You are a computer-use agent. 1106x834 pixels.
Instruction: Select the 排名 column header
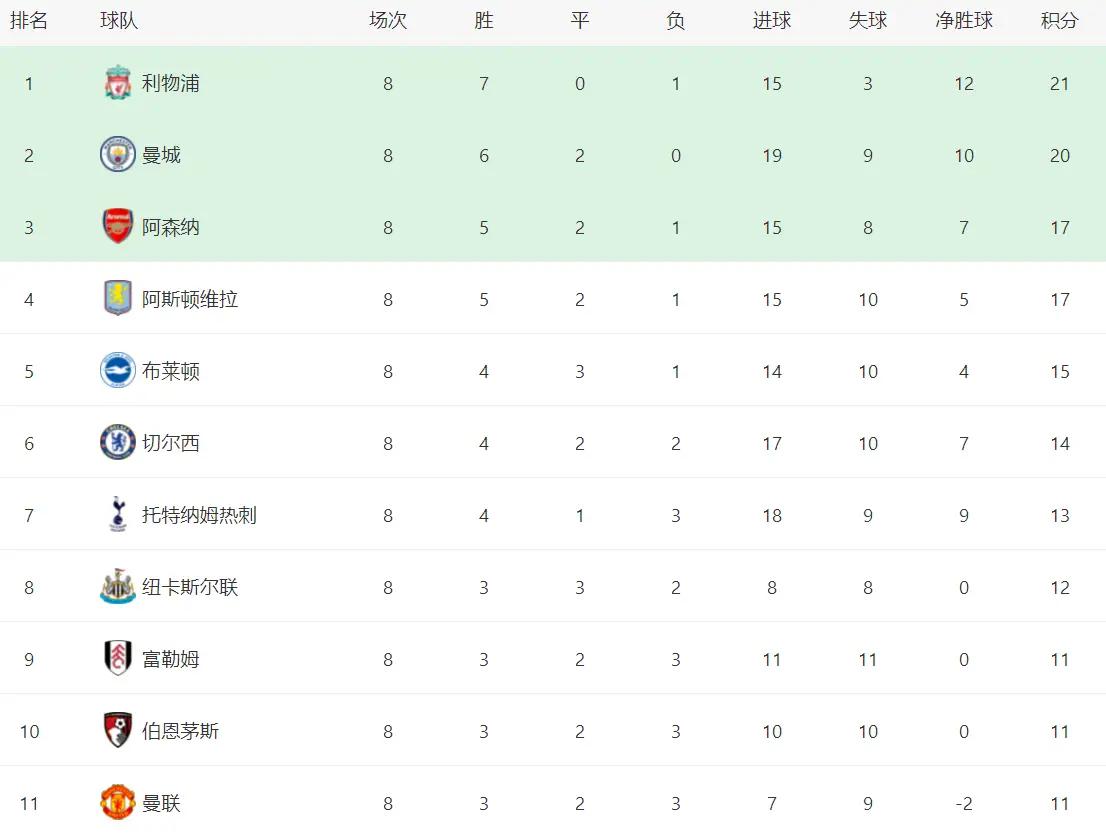pyautogui.click(x=29, y=21)
